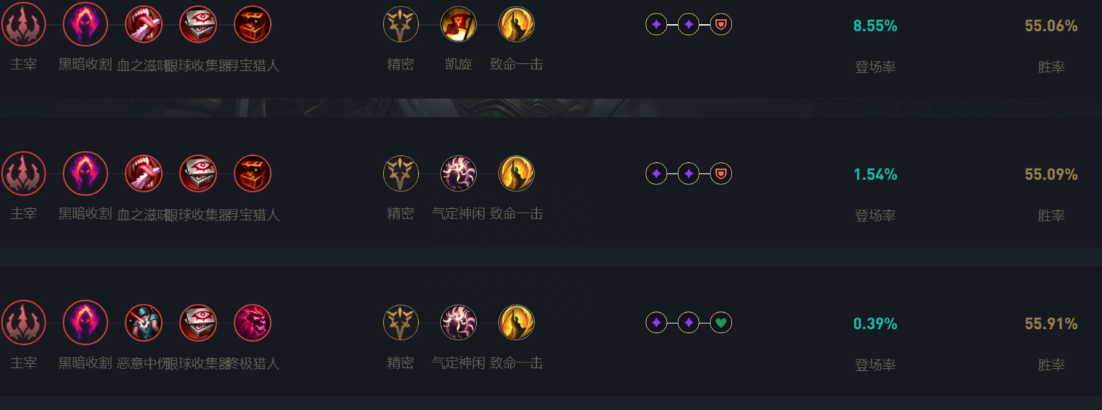The image size is (1102, 410).
Task: Click the 55.91% win rate value
Action: (x=1051, y=324)
